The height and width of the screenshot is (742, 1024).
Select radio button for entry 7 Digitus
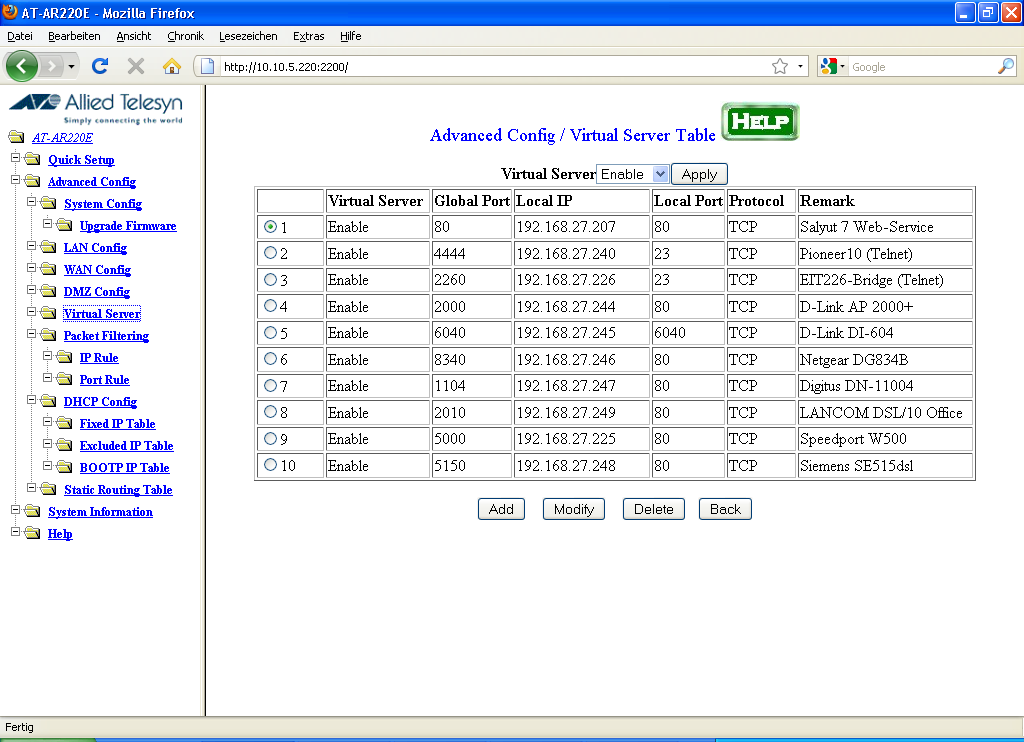point(270,385)
